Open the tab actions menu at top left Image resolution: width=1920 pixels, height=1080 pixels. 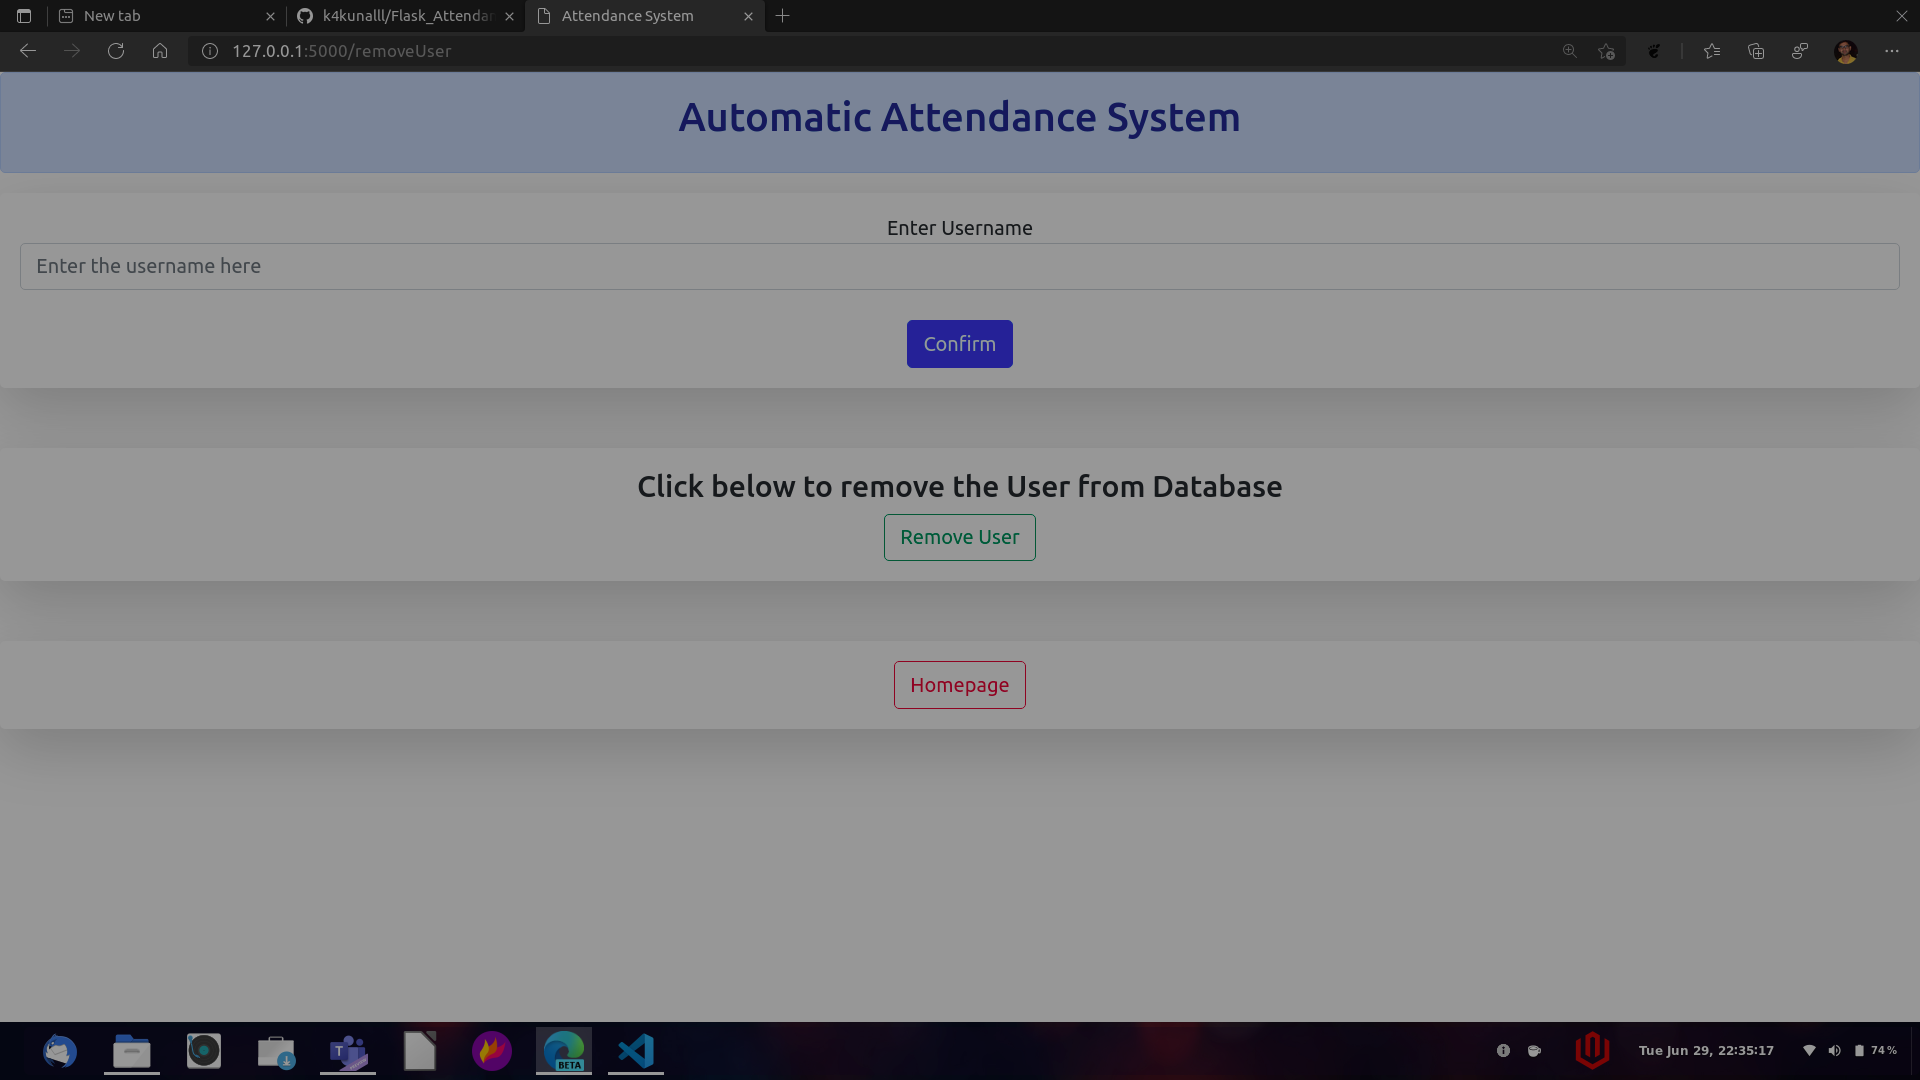point(22,15)
